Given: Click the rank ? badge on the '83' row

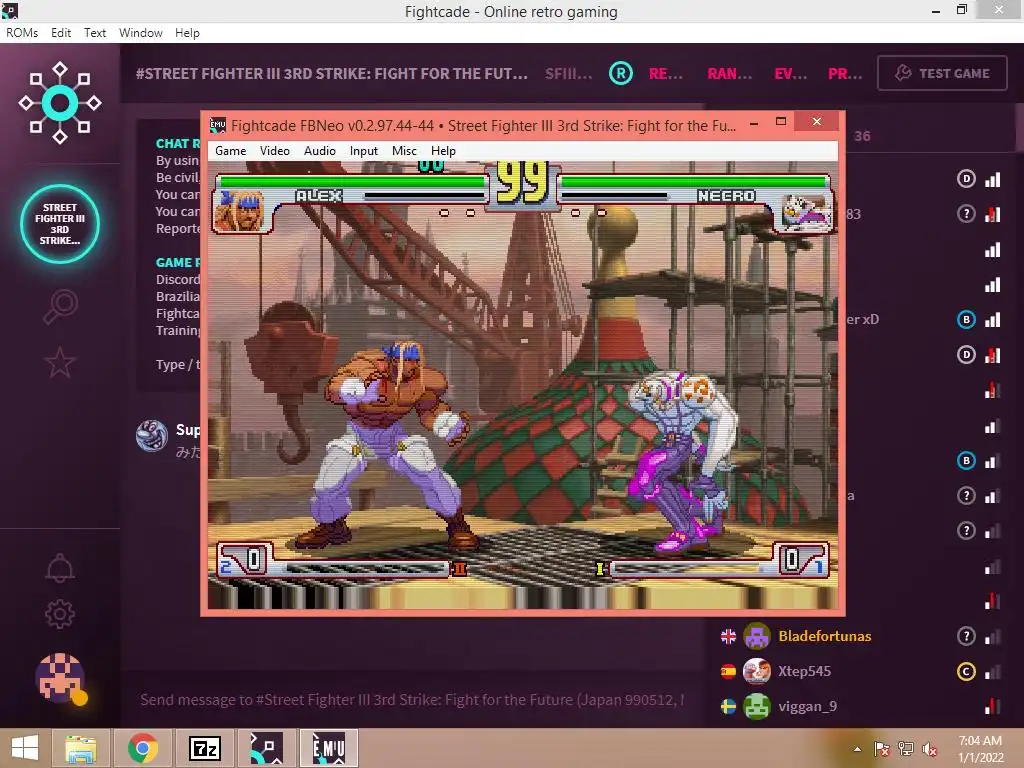Looking at the screenshot, I should (x=966, y=214).
